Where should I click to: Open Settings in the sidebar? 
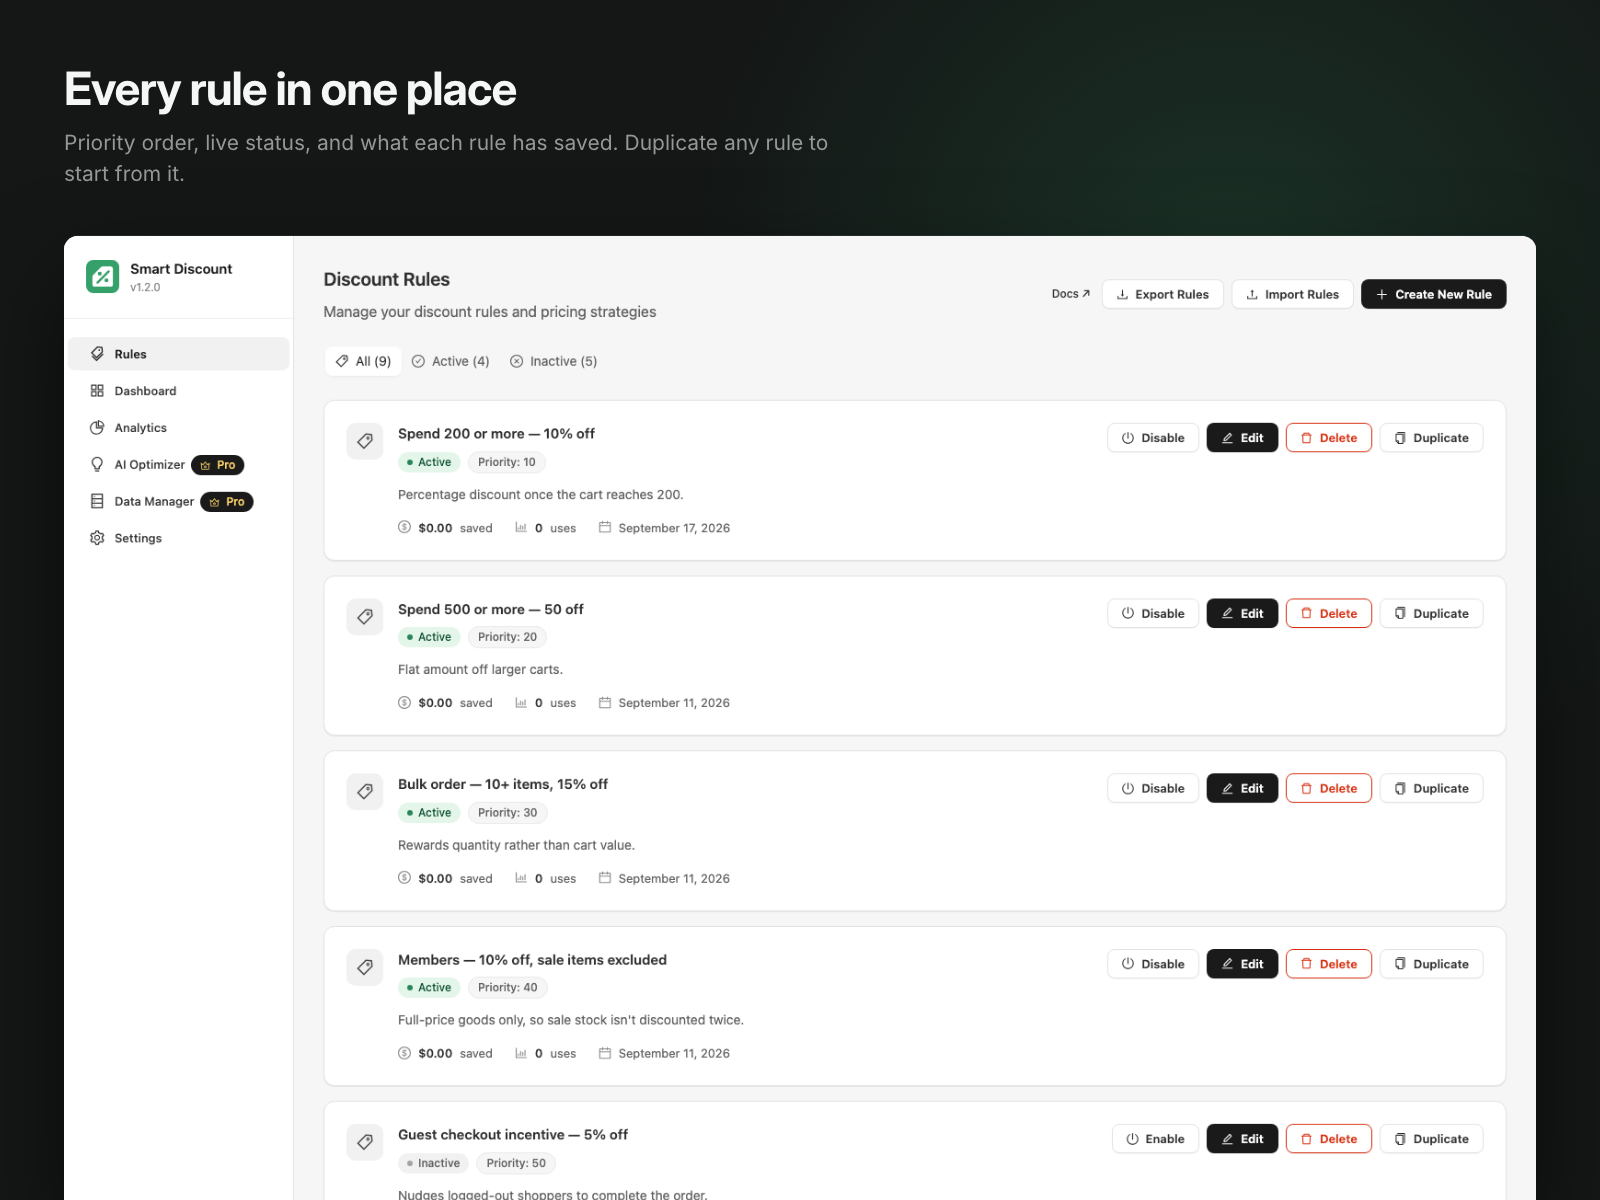coord(179,538)
